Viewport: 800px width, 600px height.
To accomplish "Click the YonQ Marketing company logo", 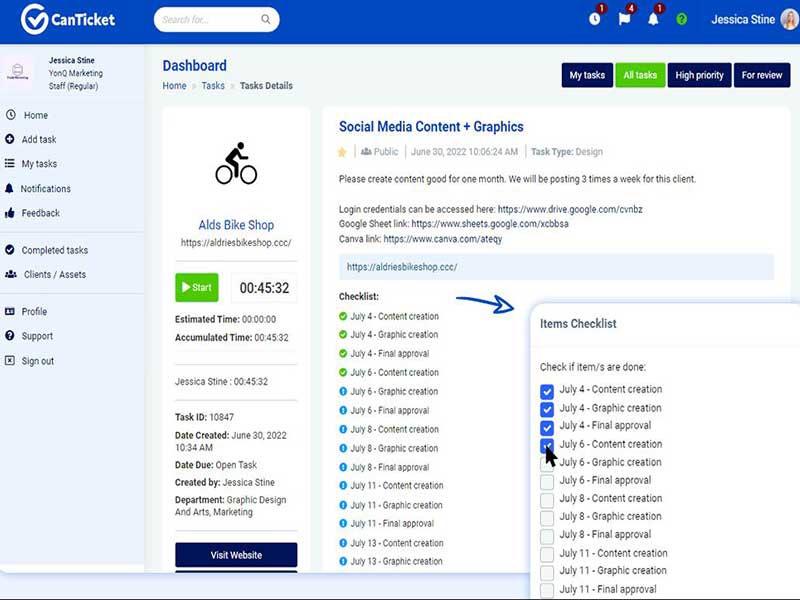I will [17, 72].
